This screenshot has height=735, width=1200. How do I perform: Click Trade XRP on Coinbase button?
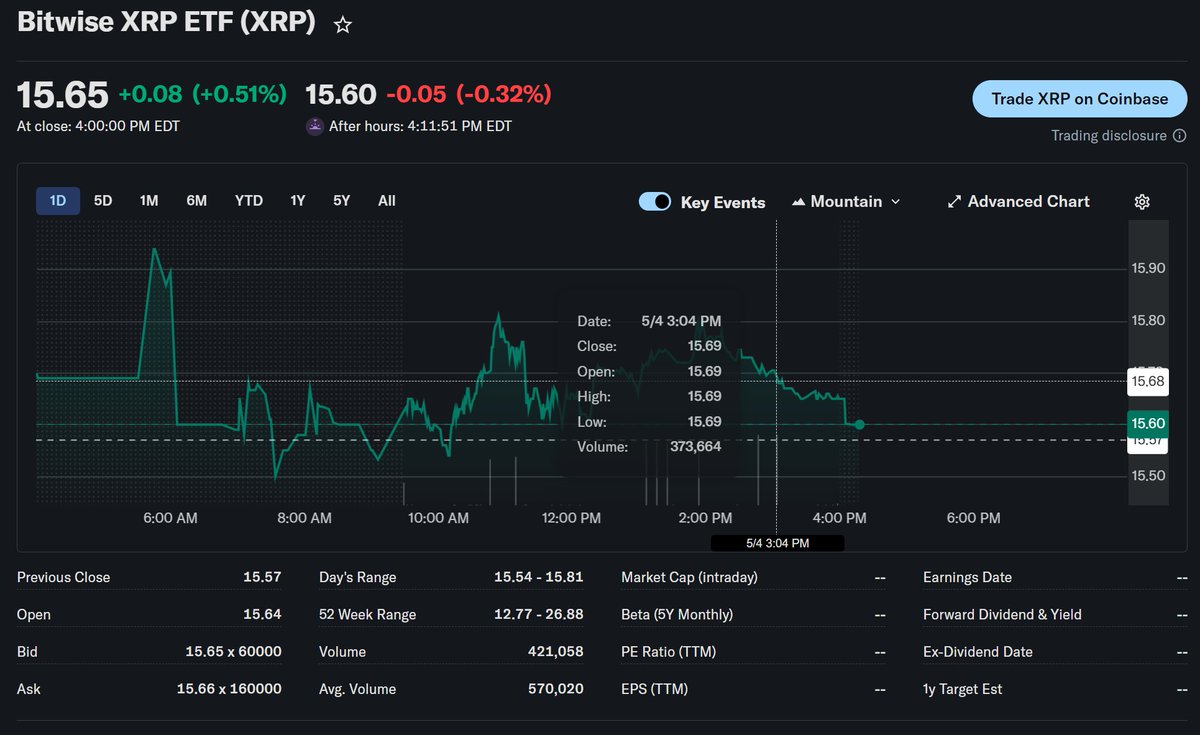pos(1079,99)
